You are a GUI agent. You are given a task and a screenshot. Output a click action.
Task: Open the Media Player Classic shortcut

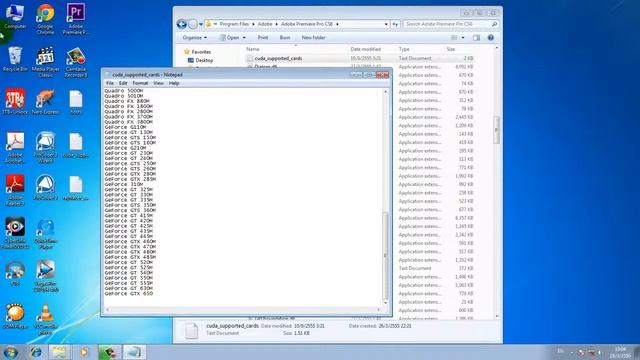pos(45,62)
